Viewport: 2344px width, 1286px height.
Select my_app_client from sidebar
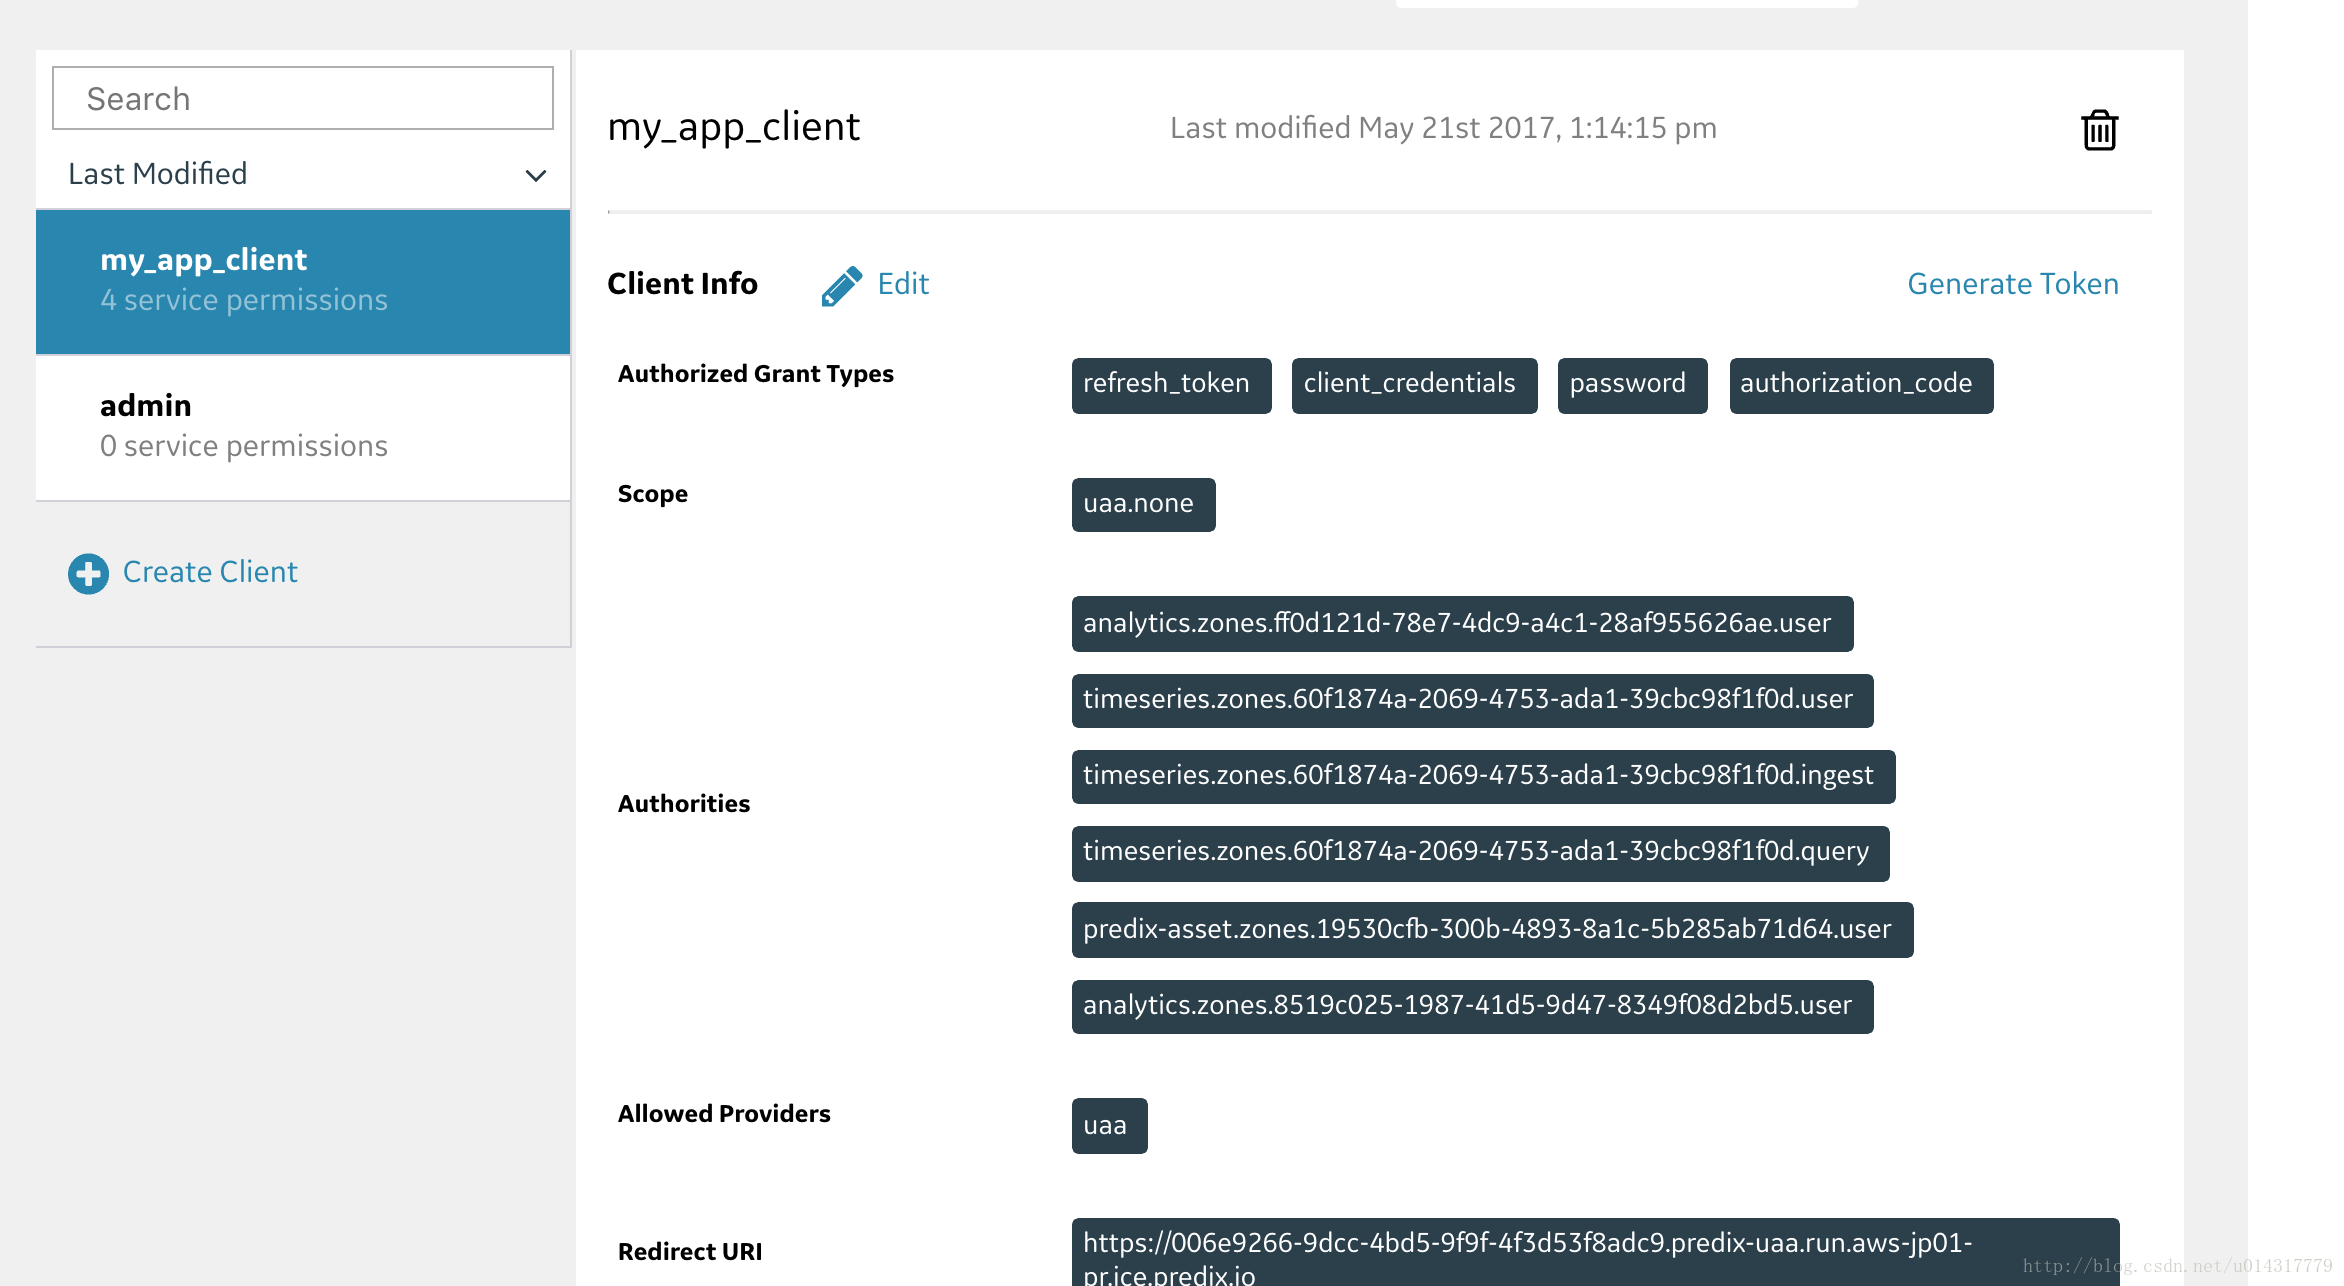pos(304,279)
